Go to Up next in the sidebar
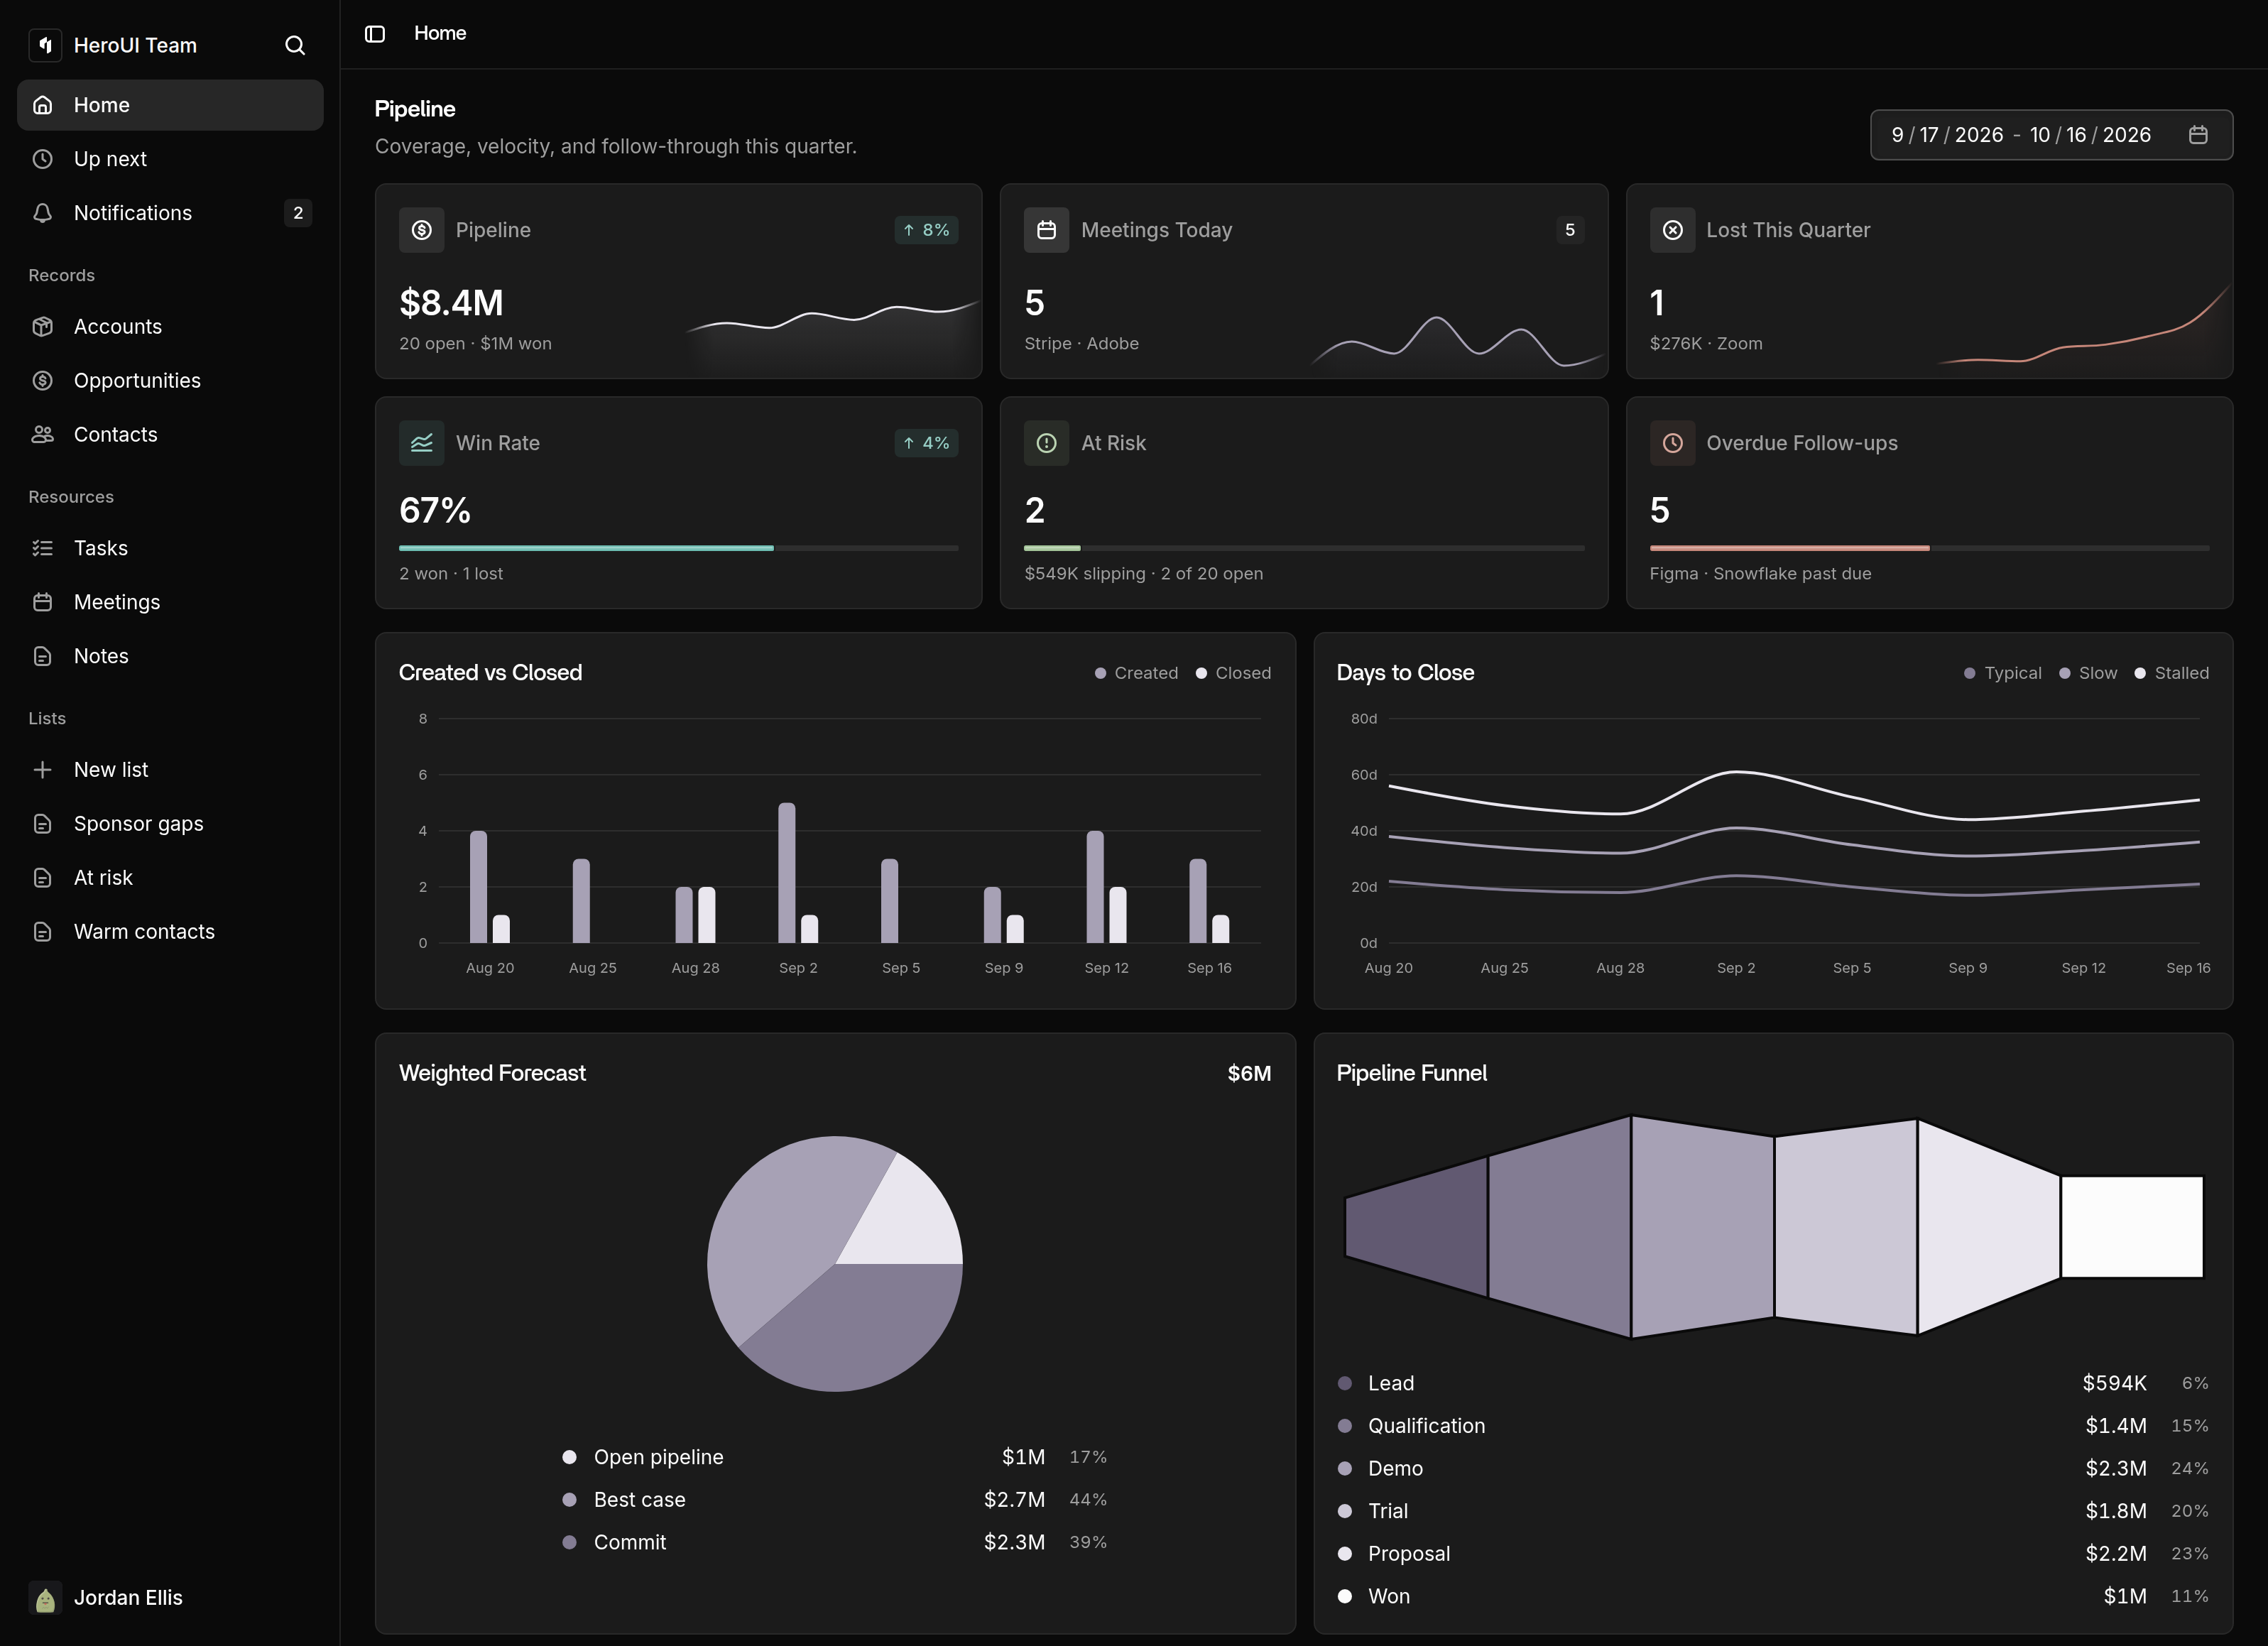Image resolution: width=2268 pixels, height=1646 pixels. point(170,159)
